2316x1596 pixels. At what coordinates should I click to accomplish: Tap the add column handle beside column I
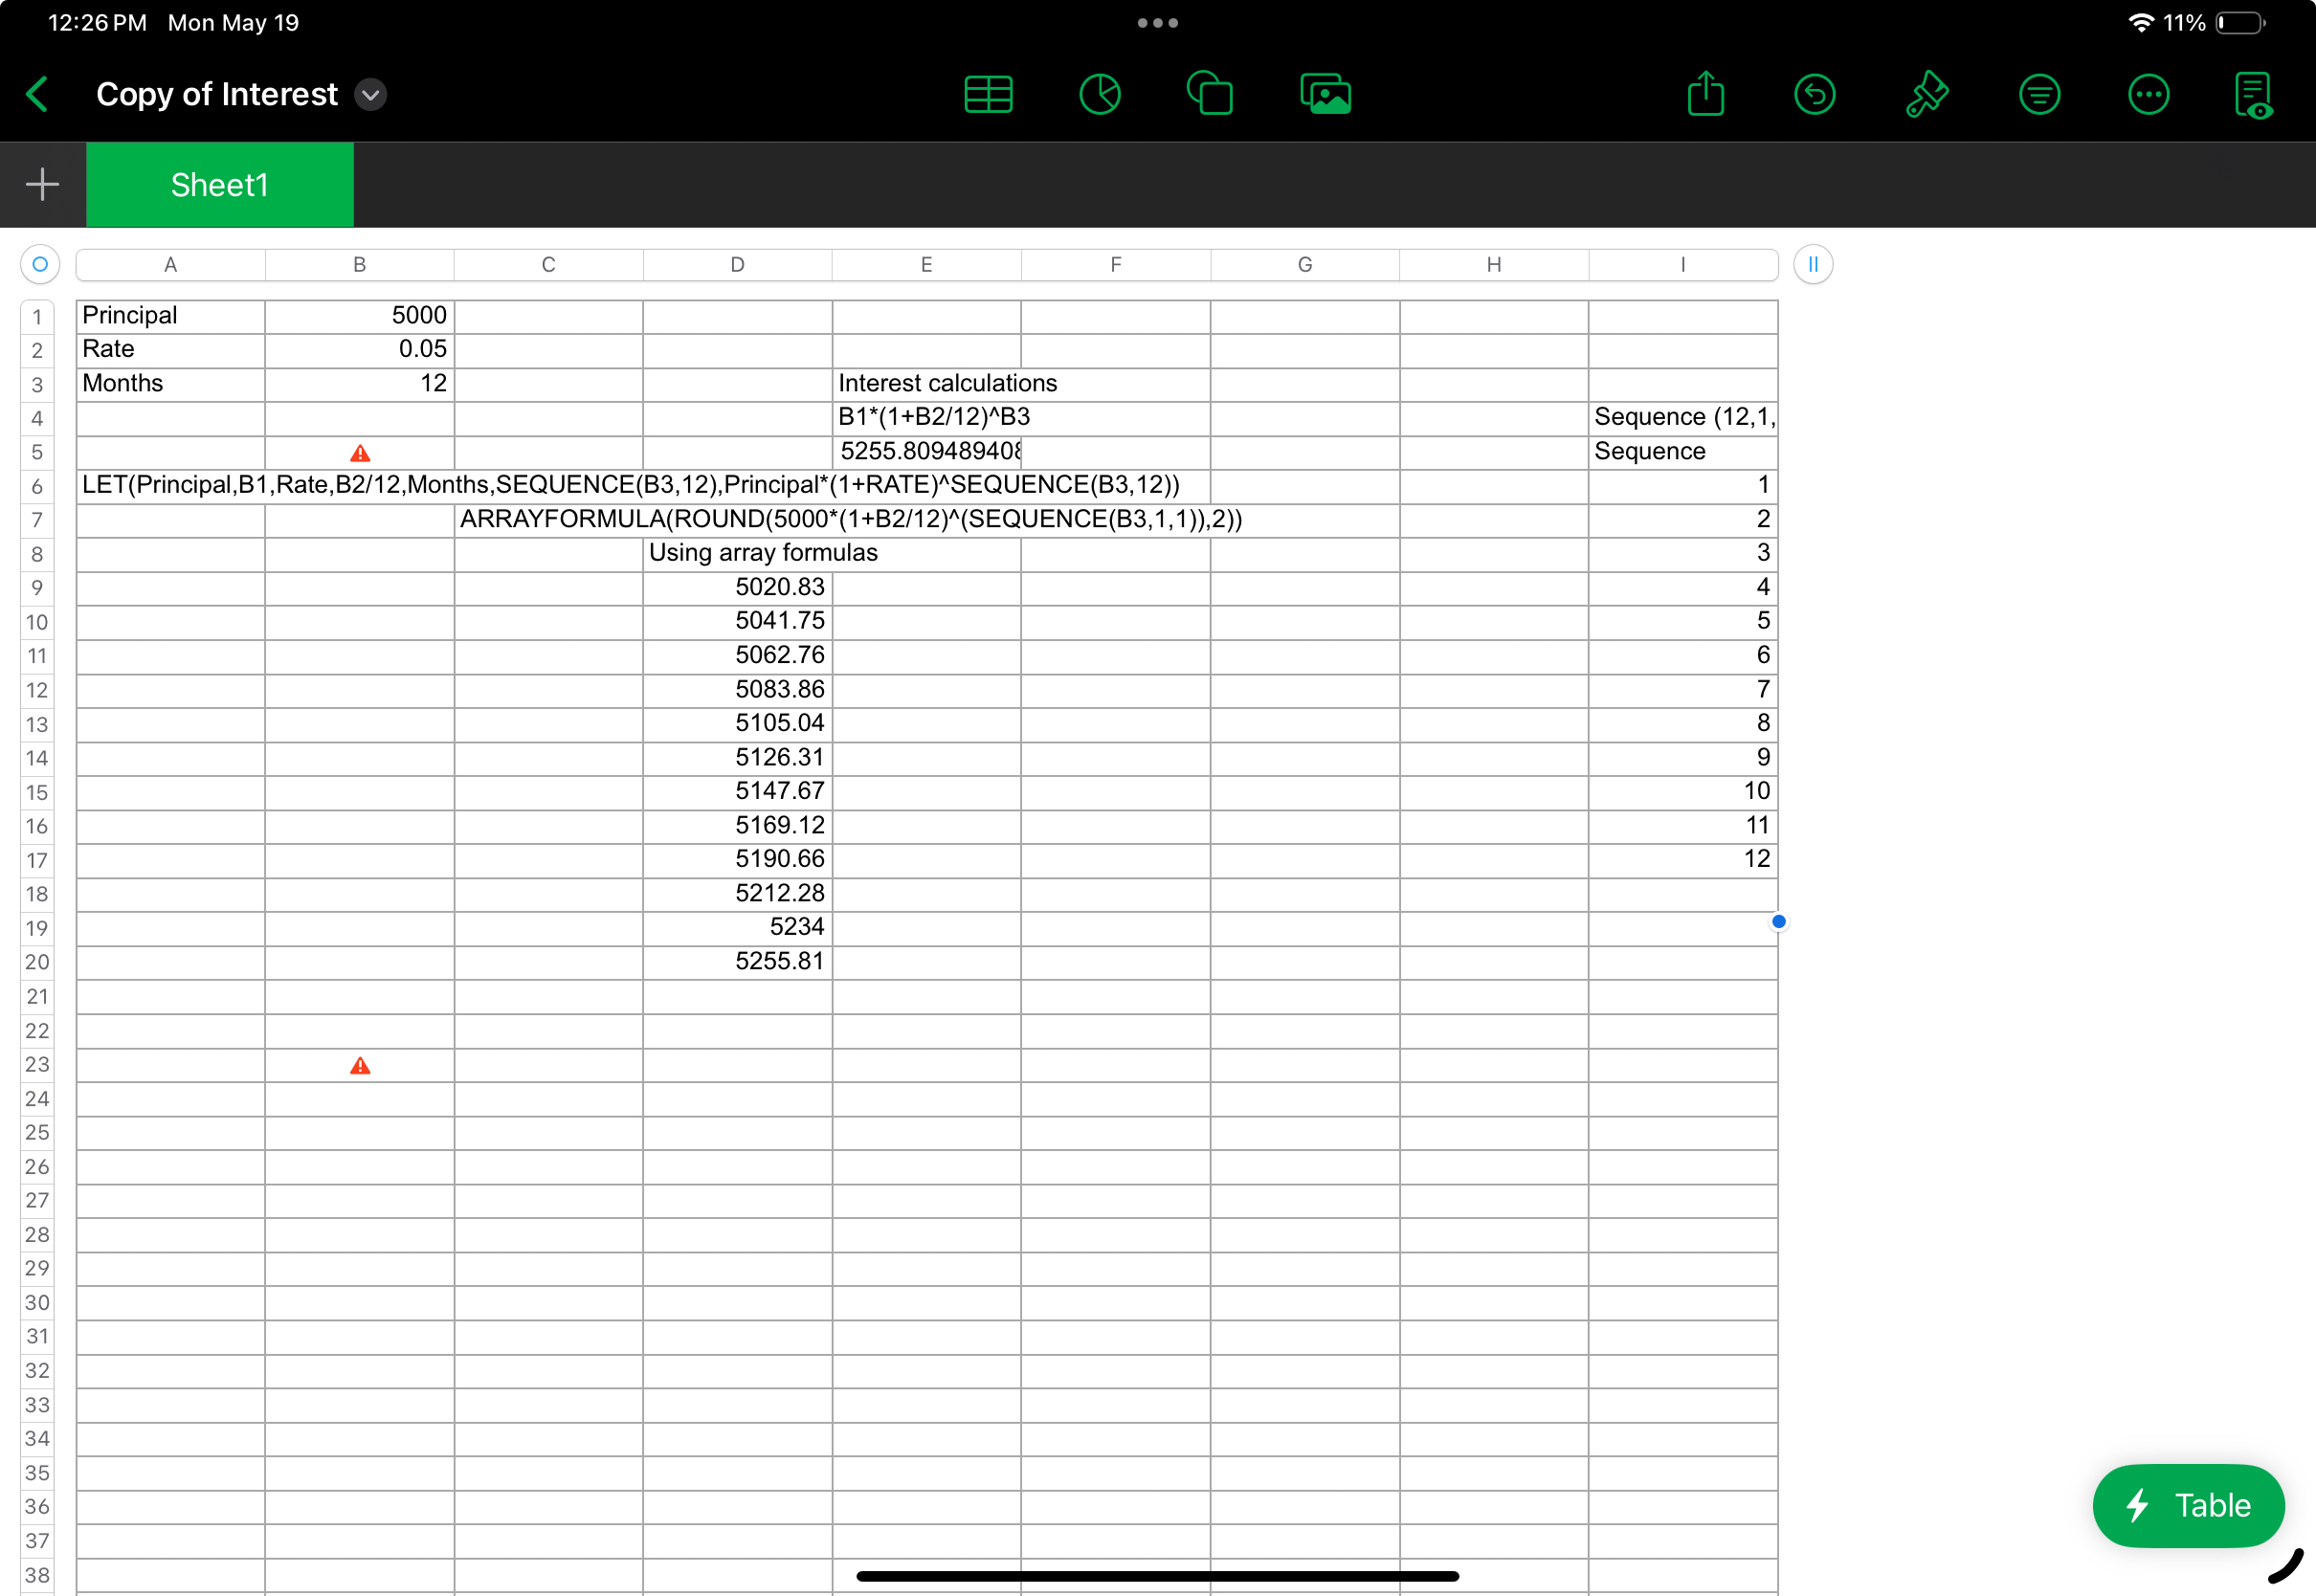1812,265
